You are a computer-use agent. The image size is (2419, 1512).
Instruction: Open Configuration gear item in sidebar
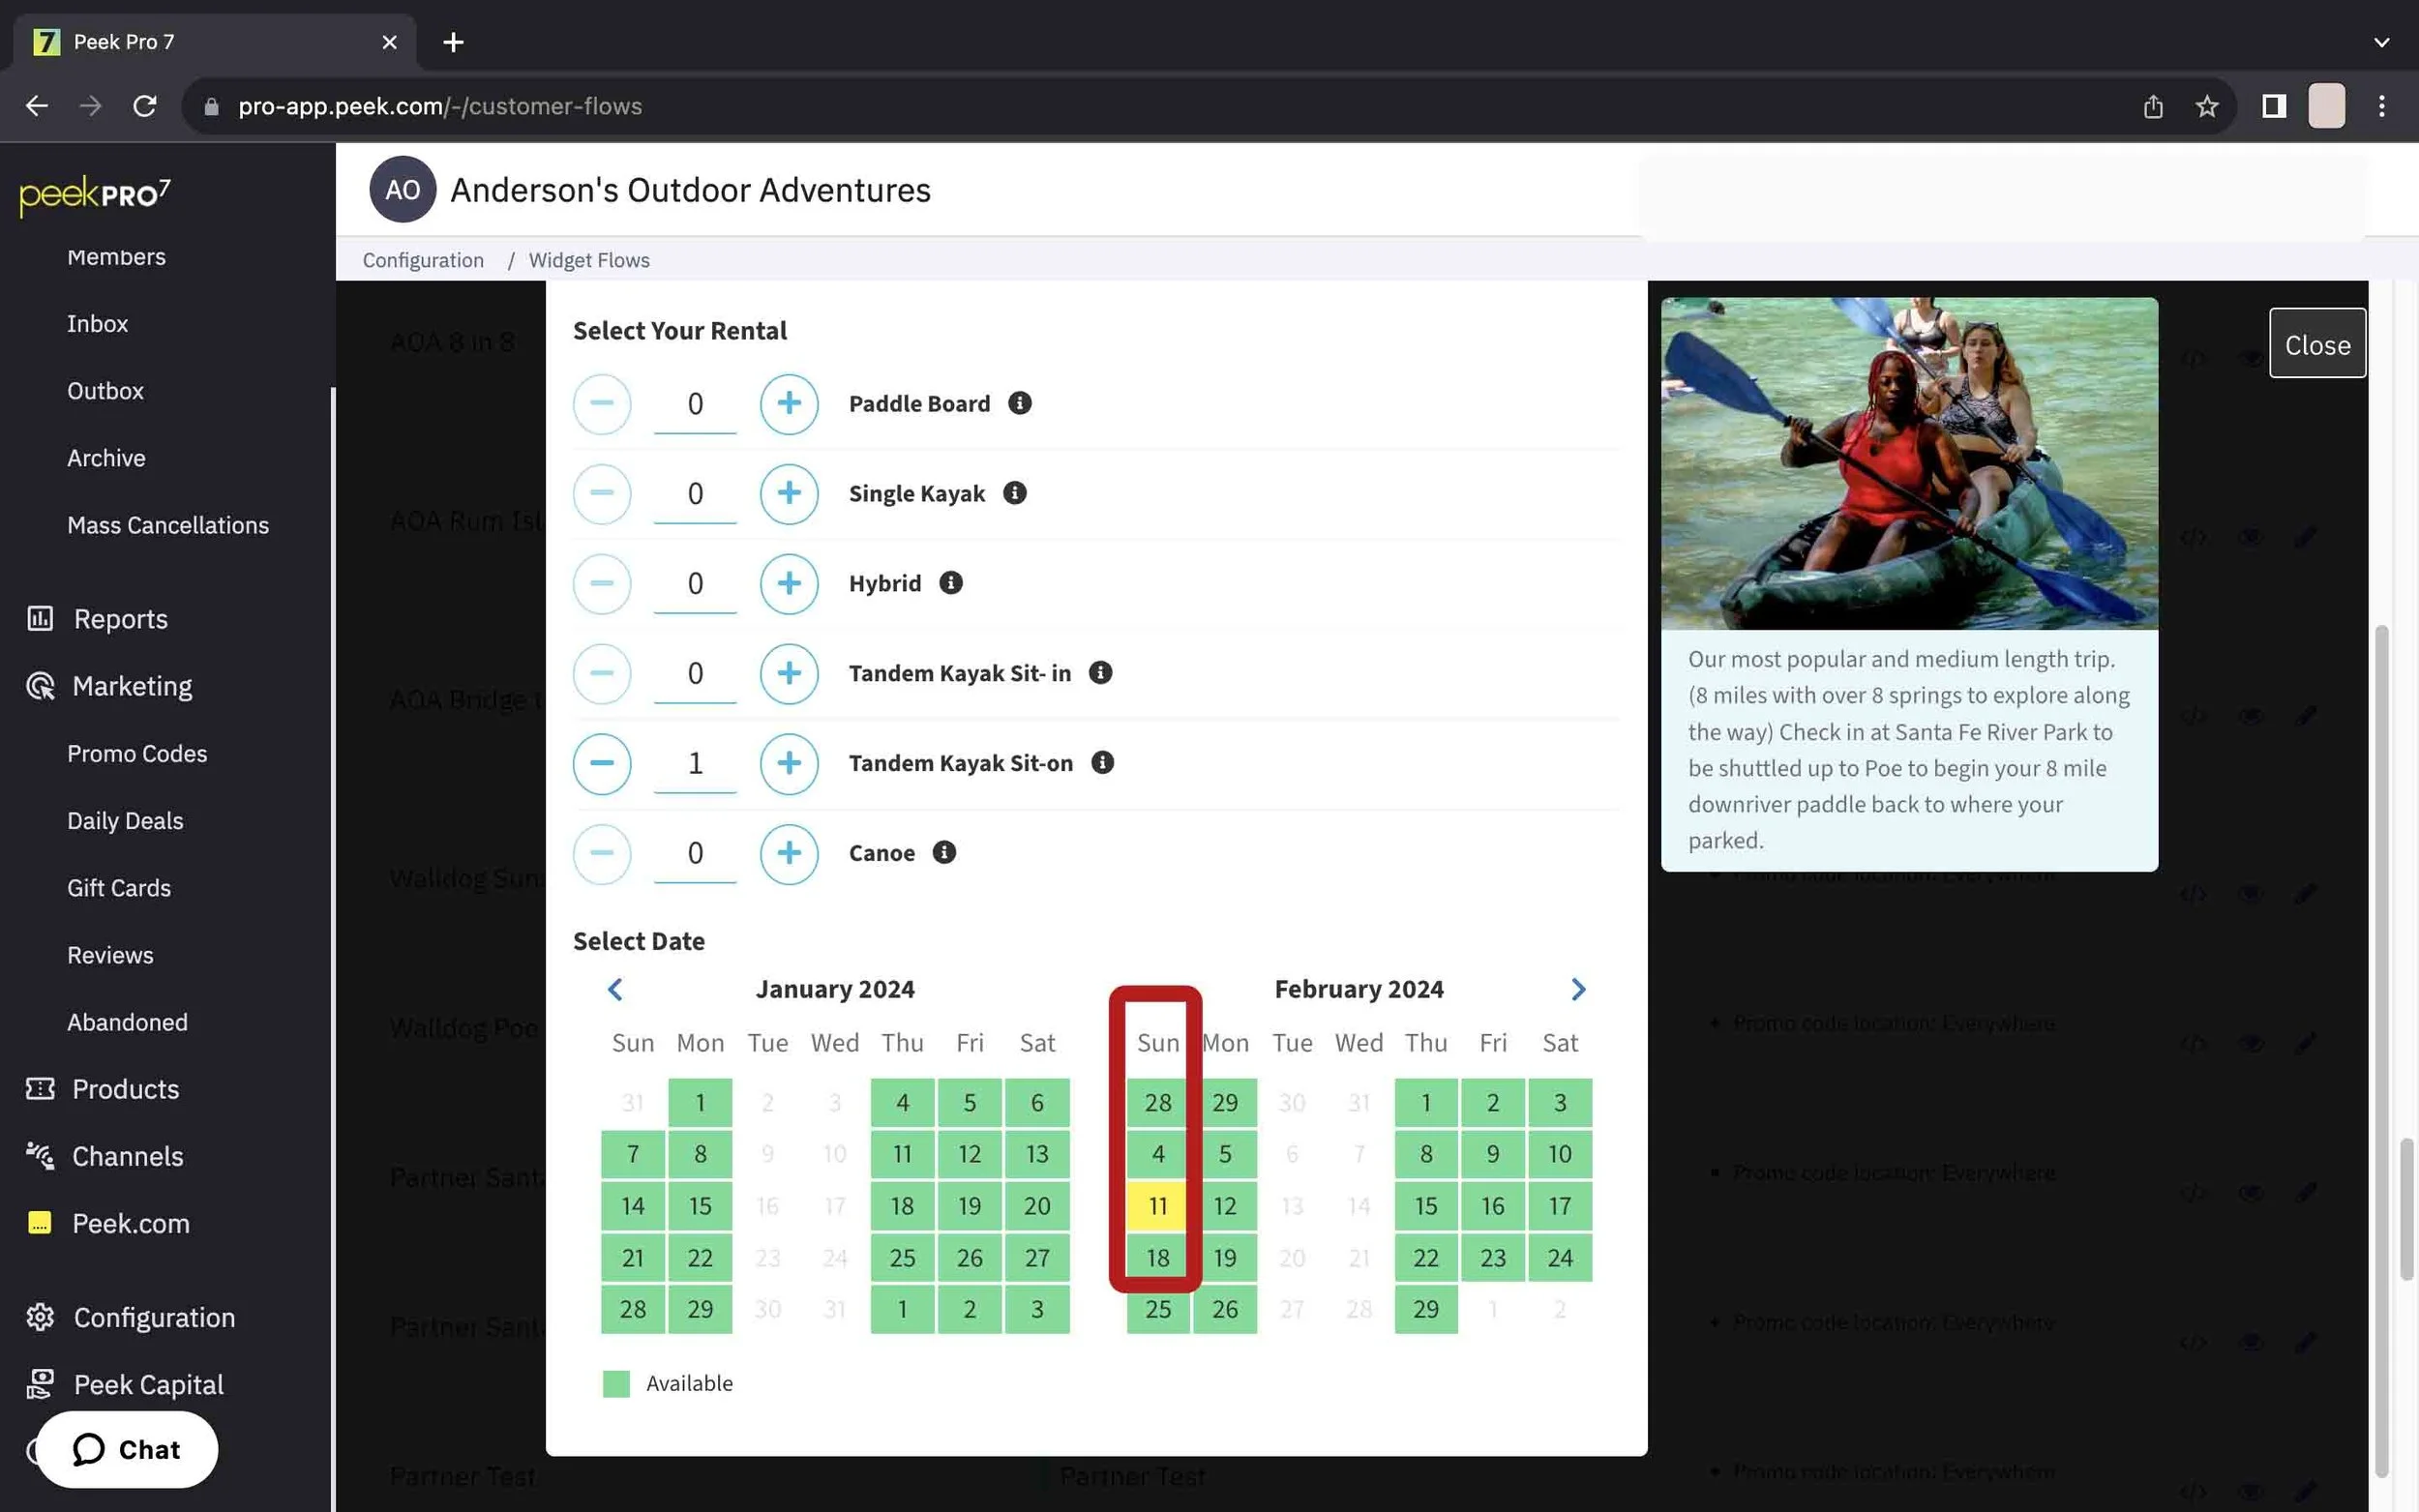point(154,1317)
